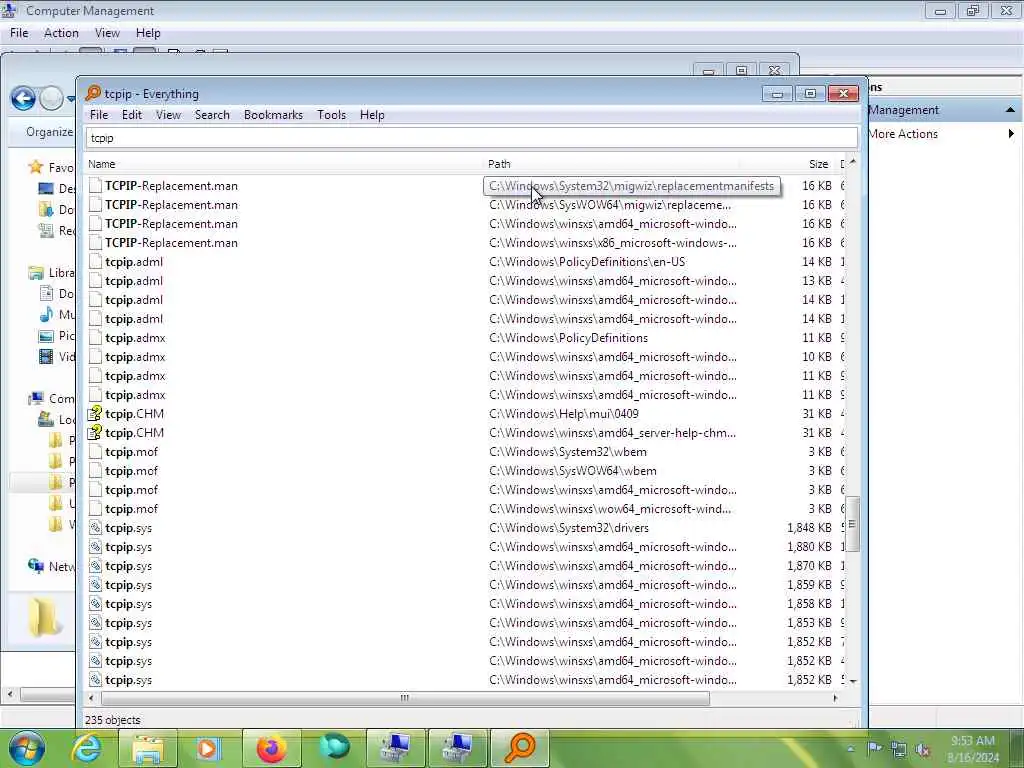Click the Explorer Back arrow button
1024x768 pixels.
tap(23, 99)
